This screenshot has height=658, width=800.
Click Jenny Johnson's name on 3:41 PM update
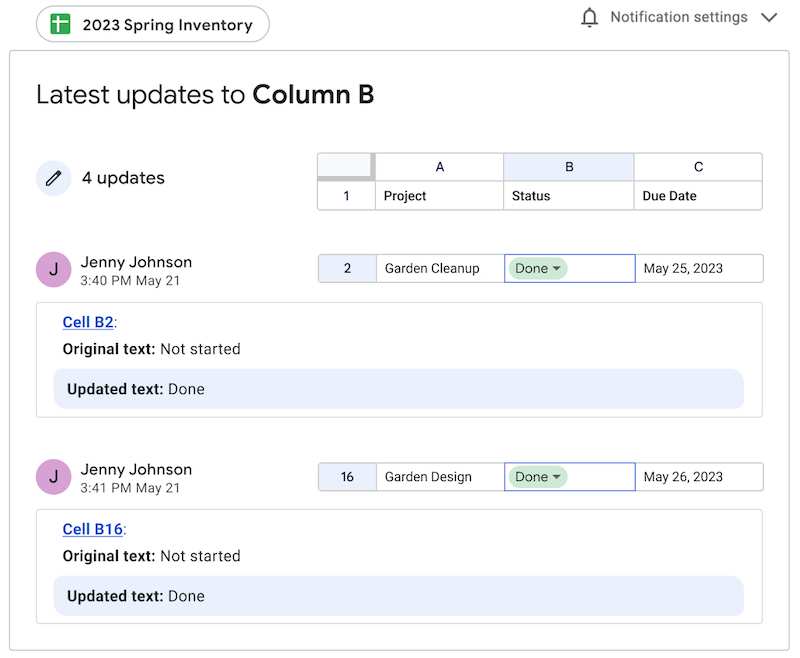136,469
